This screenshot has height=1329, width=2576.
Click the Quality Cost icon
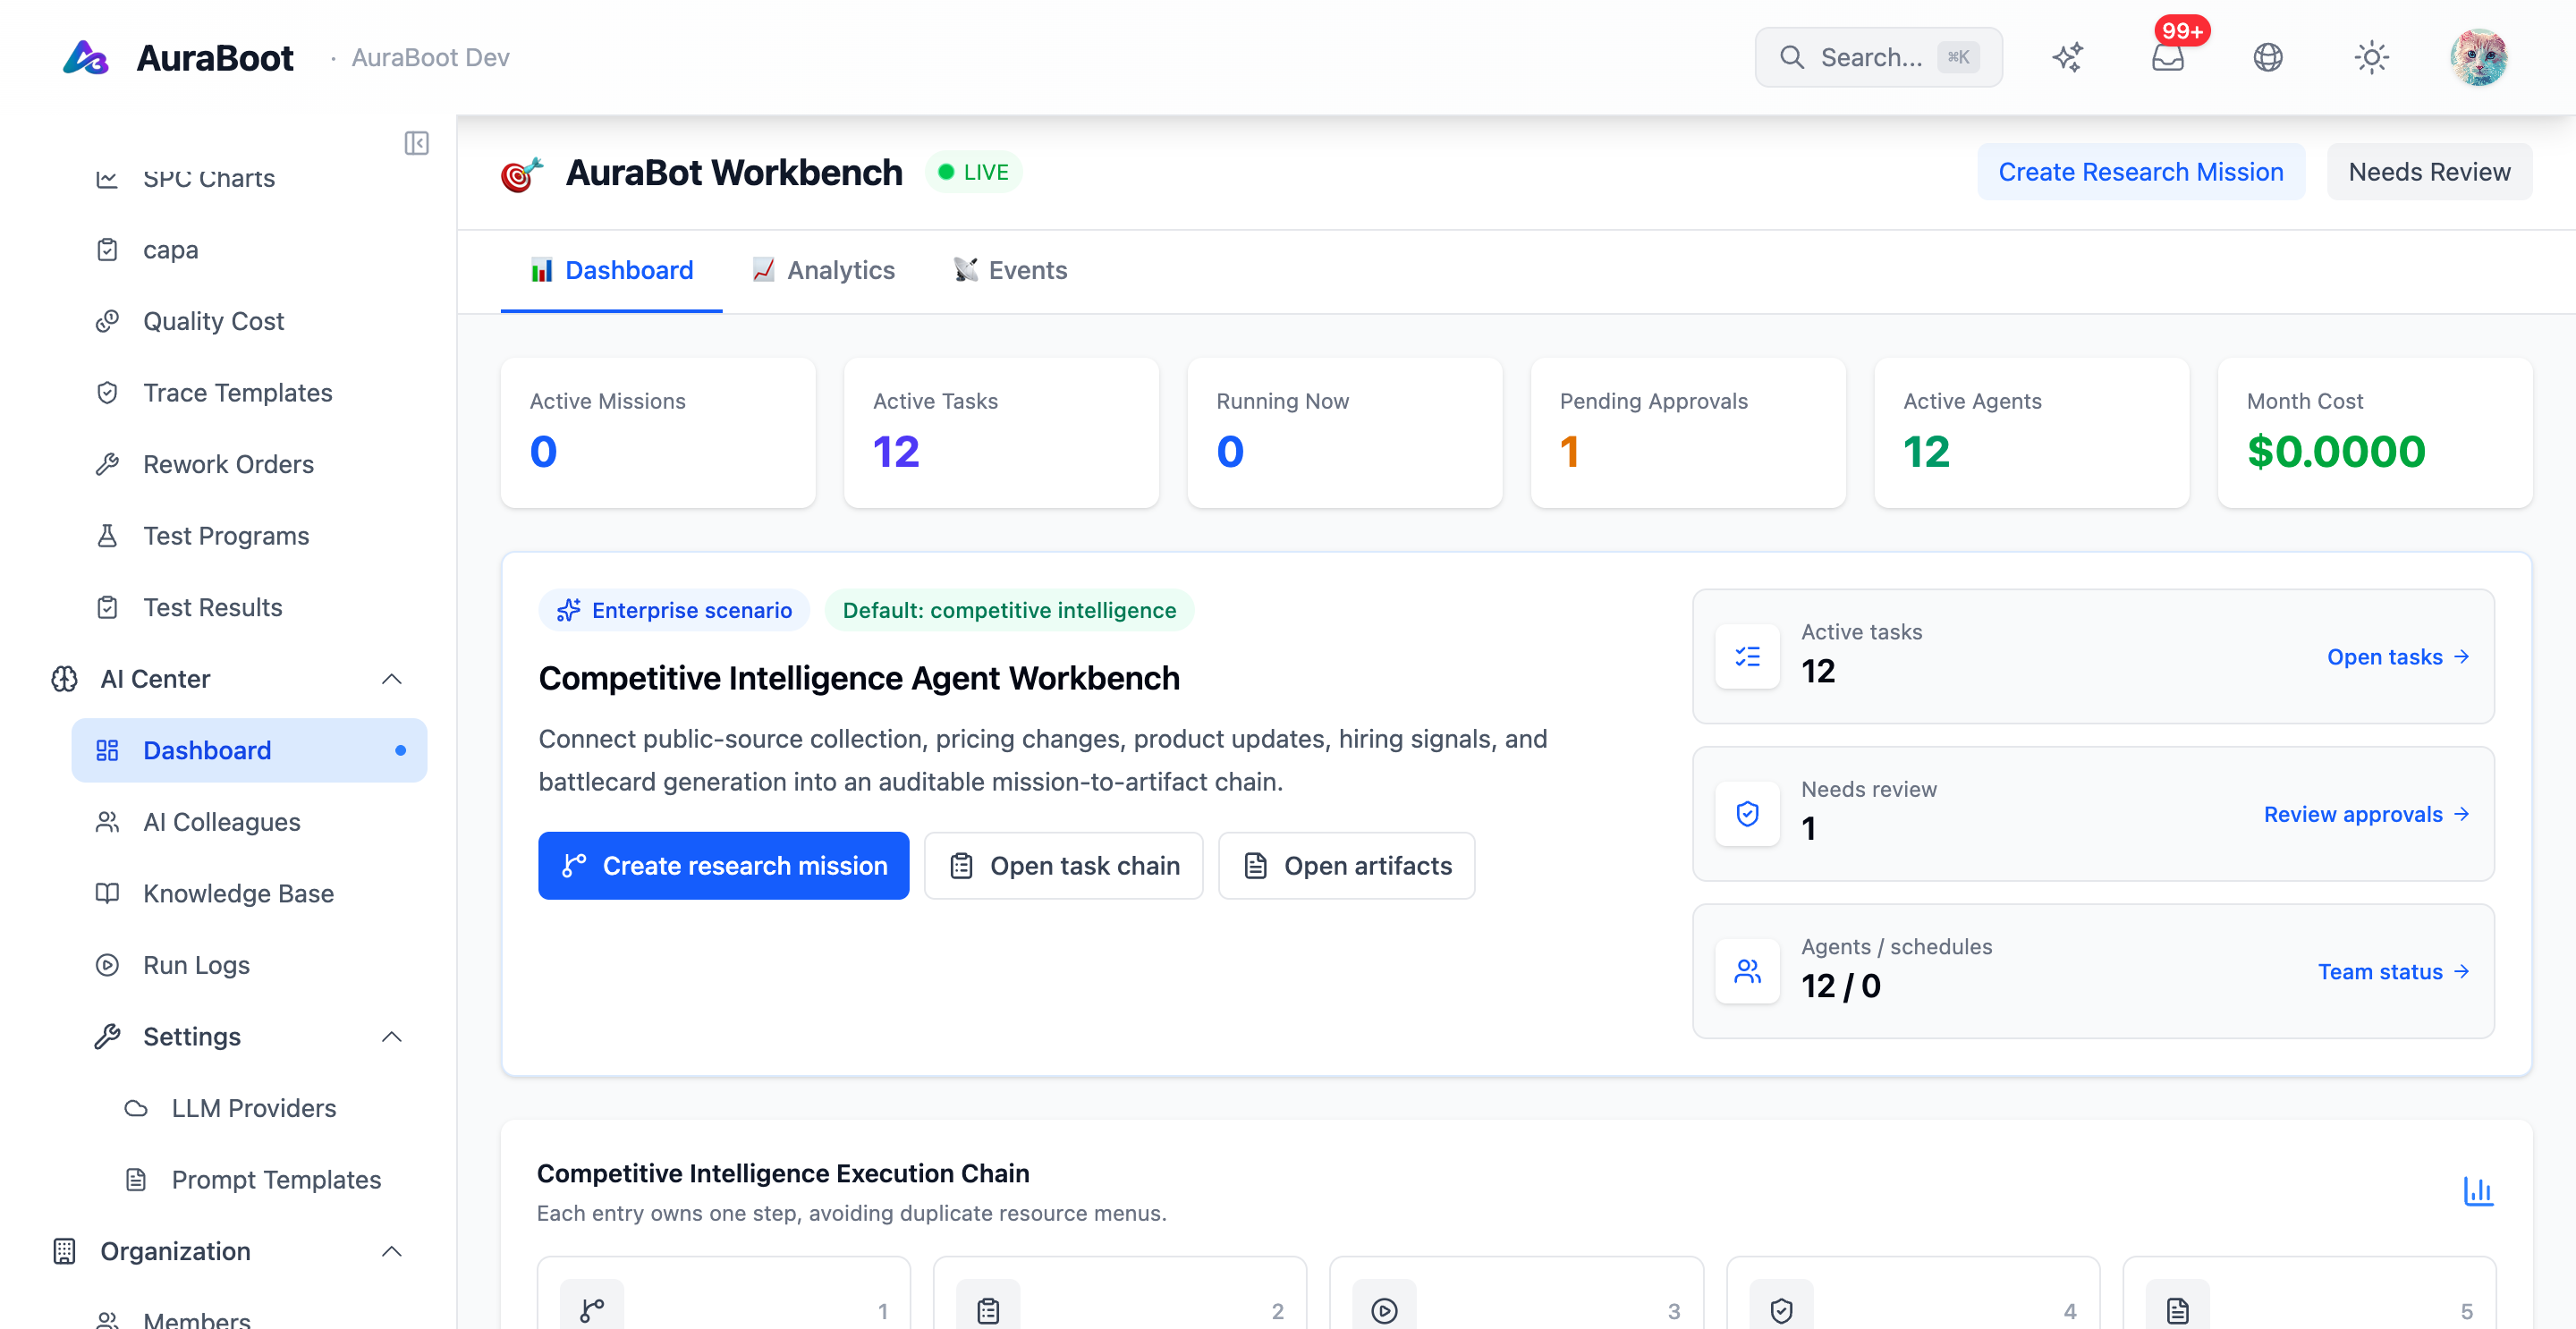tap(107, 321)
